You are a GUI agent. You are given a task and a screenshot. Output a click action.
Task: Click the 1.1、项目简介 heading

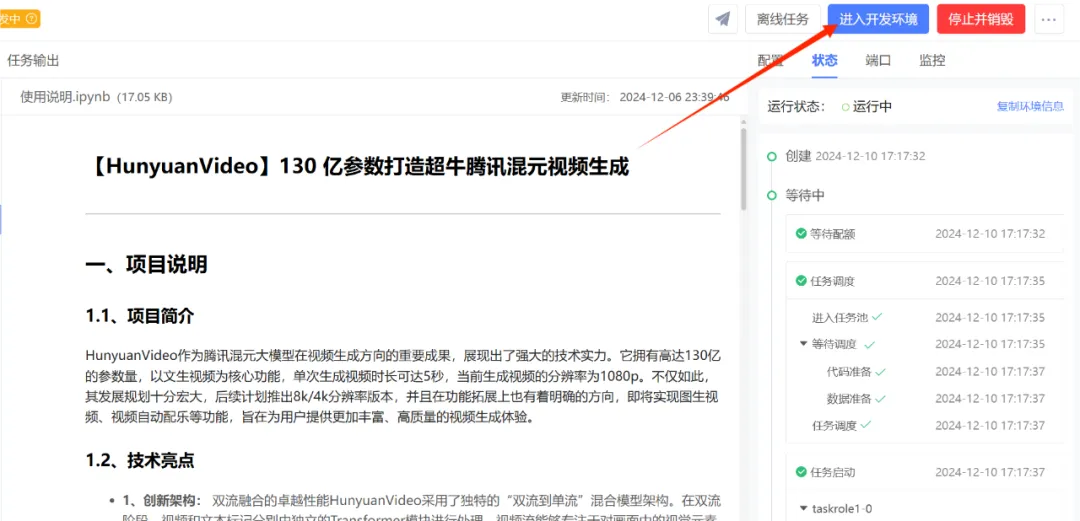tap(140, 316)
